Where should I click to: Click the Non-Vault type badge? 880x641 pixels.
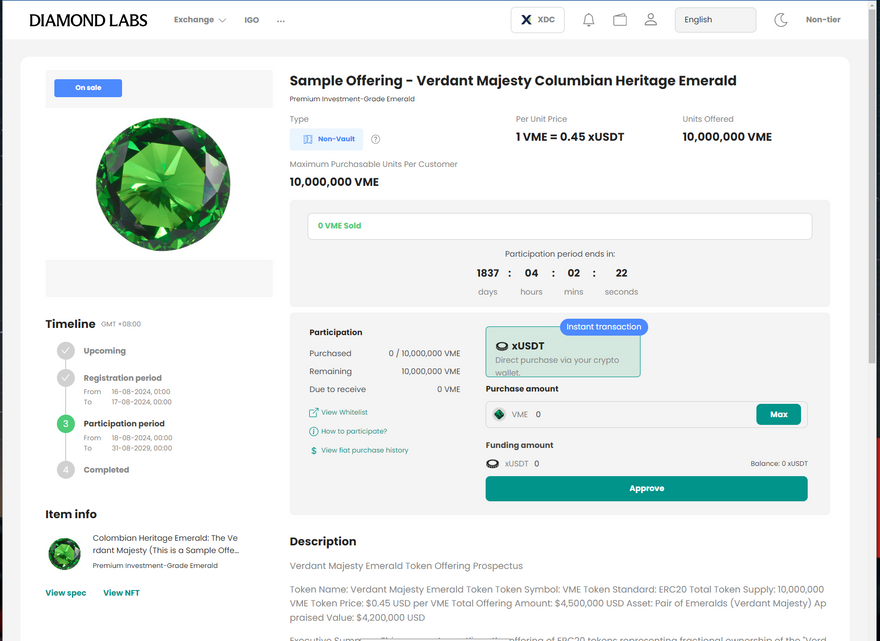[326, 139]
